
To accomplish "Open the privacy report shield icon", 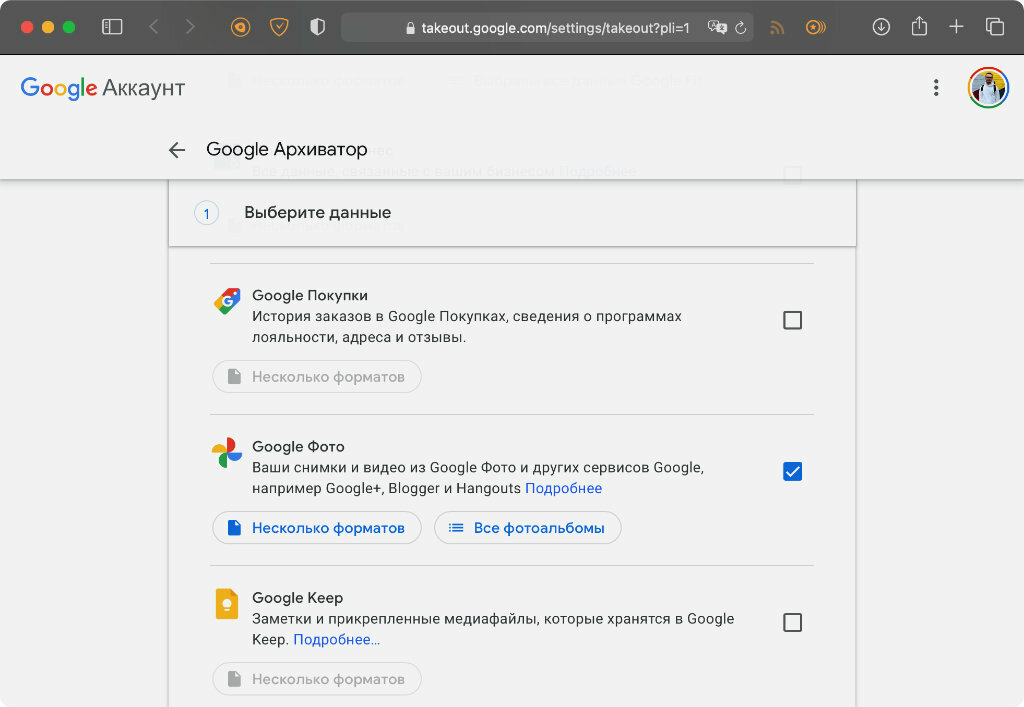I will click(317, 27).
